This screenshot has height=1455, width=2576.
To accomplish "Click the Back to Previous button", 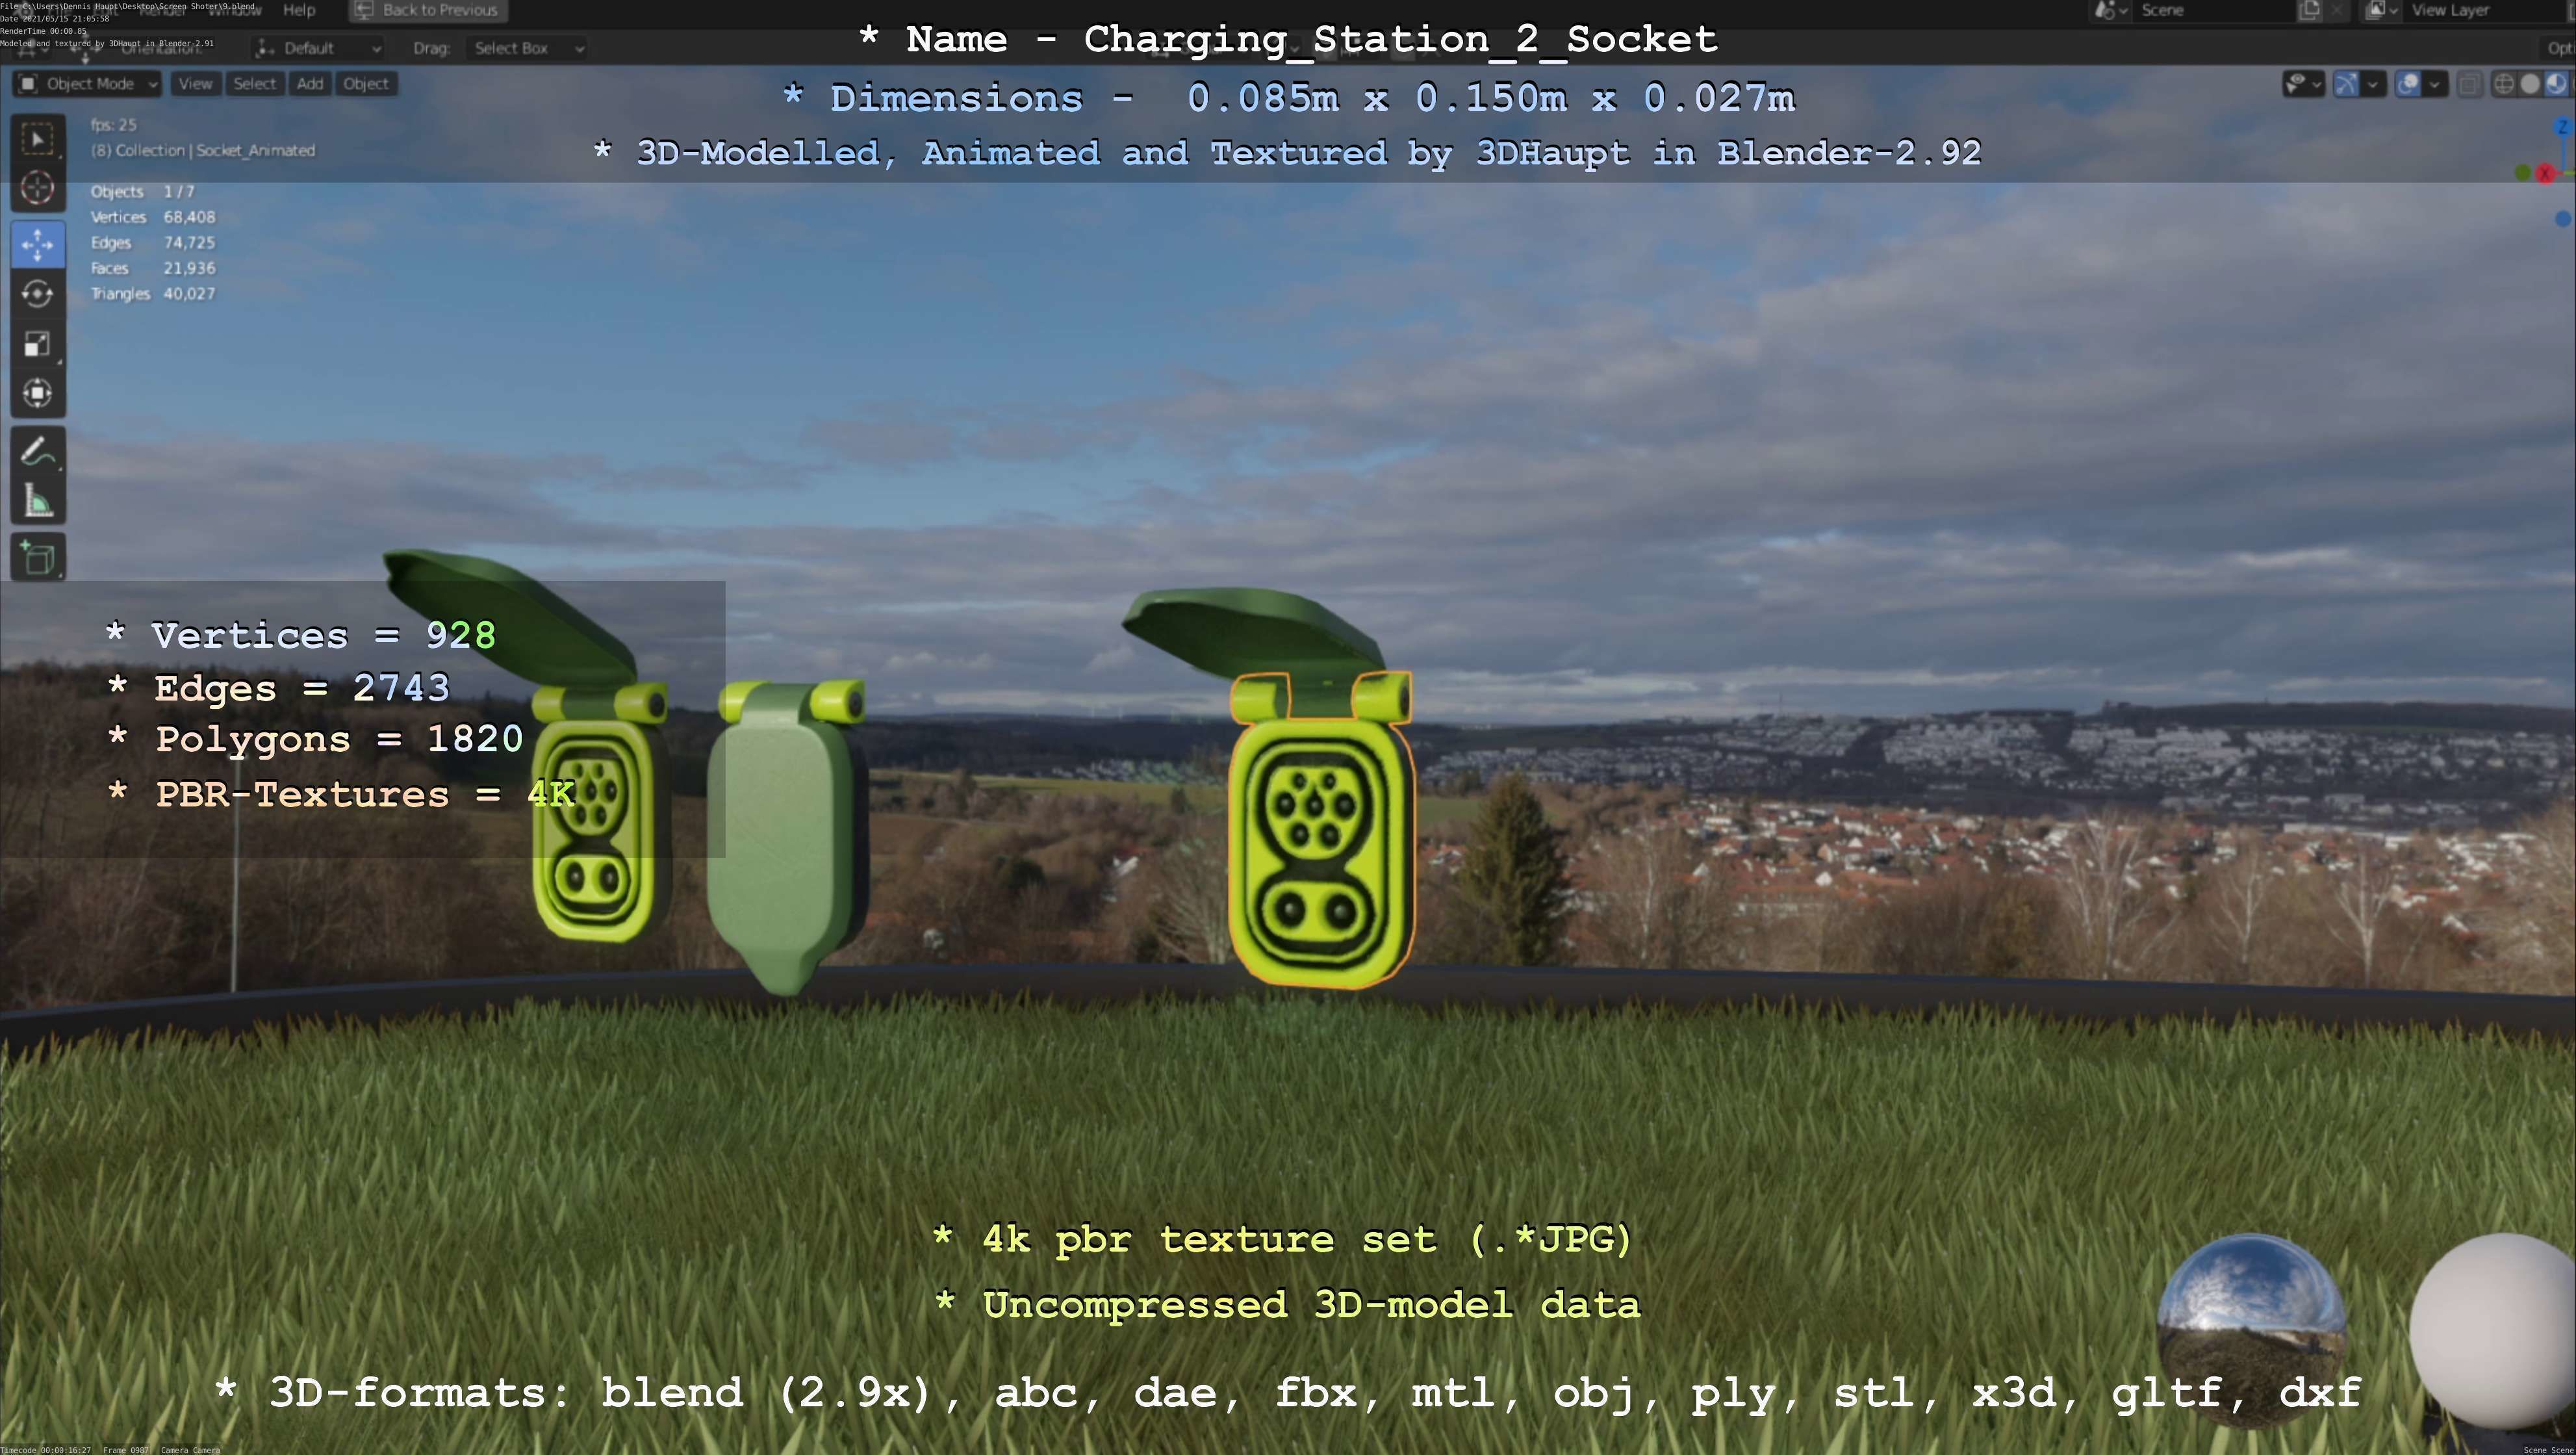I will point(428,10).
